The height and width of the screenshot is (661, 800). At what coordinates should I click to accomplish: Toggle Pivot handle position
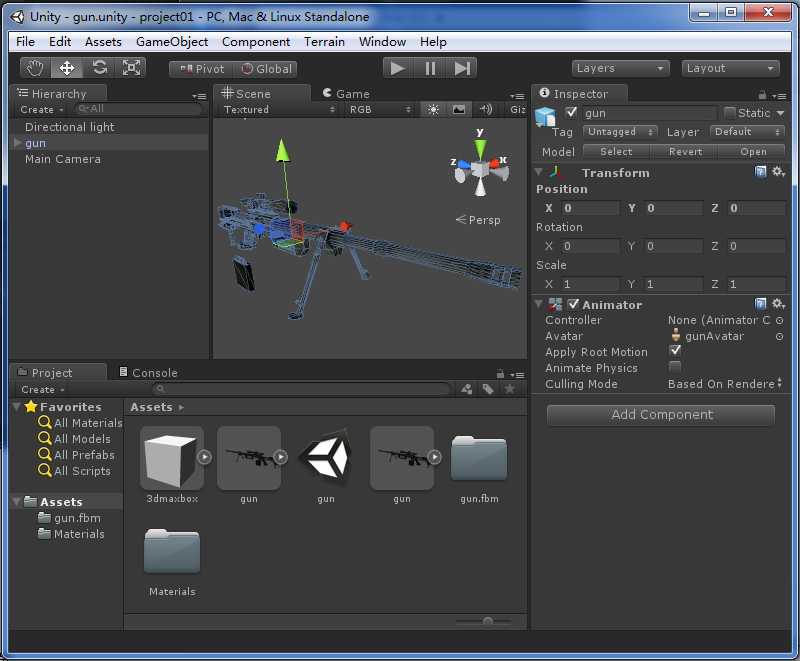point(202,69)
